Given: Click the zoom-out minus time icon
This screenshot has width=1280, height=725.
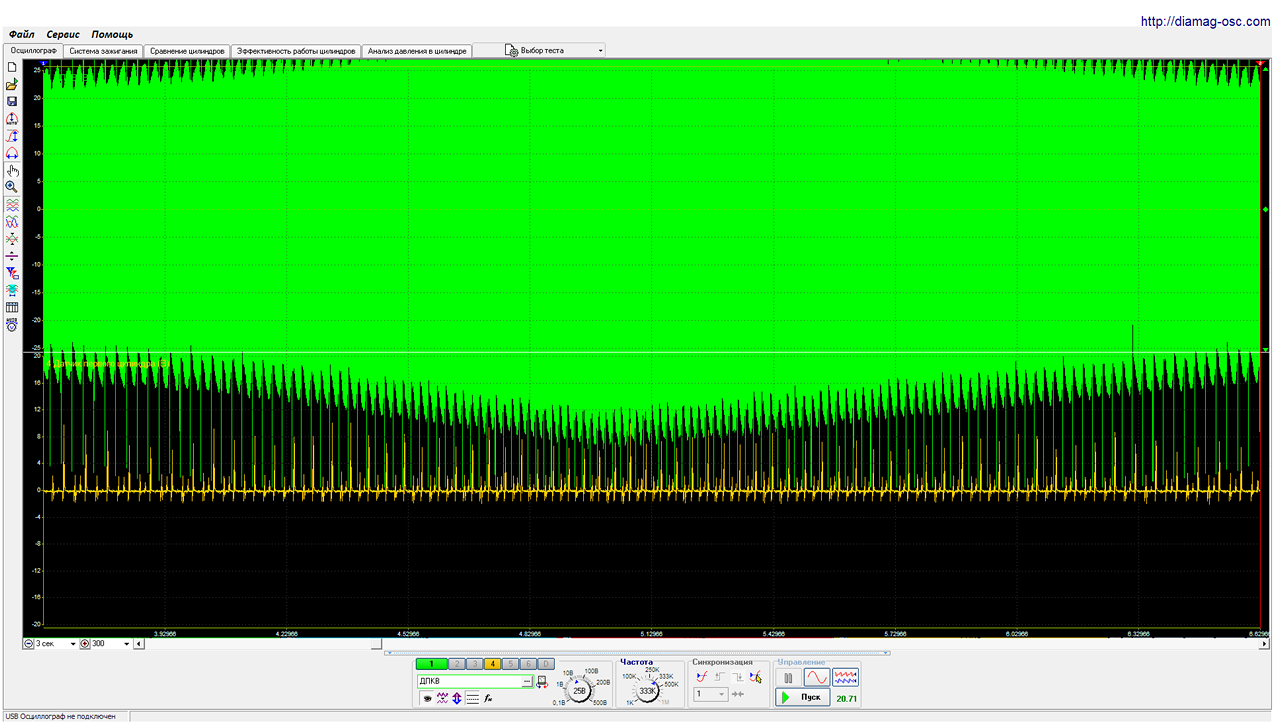Looking at the screenshot, I should coord(28,643).
